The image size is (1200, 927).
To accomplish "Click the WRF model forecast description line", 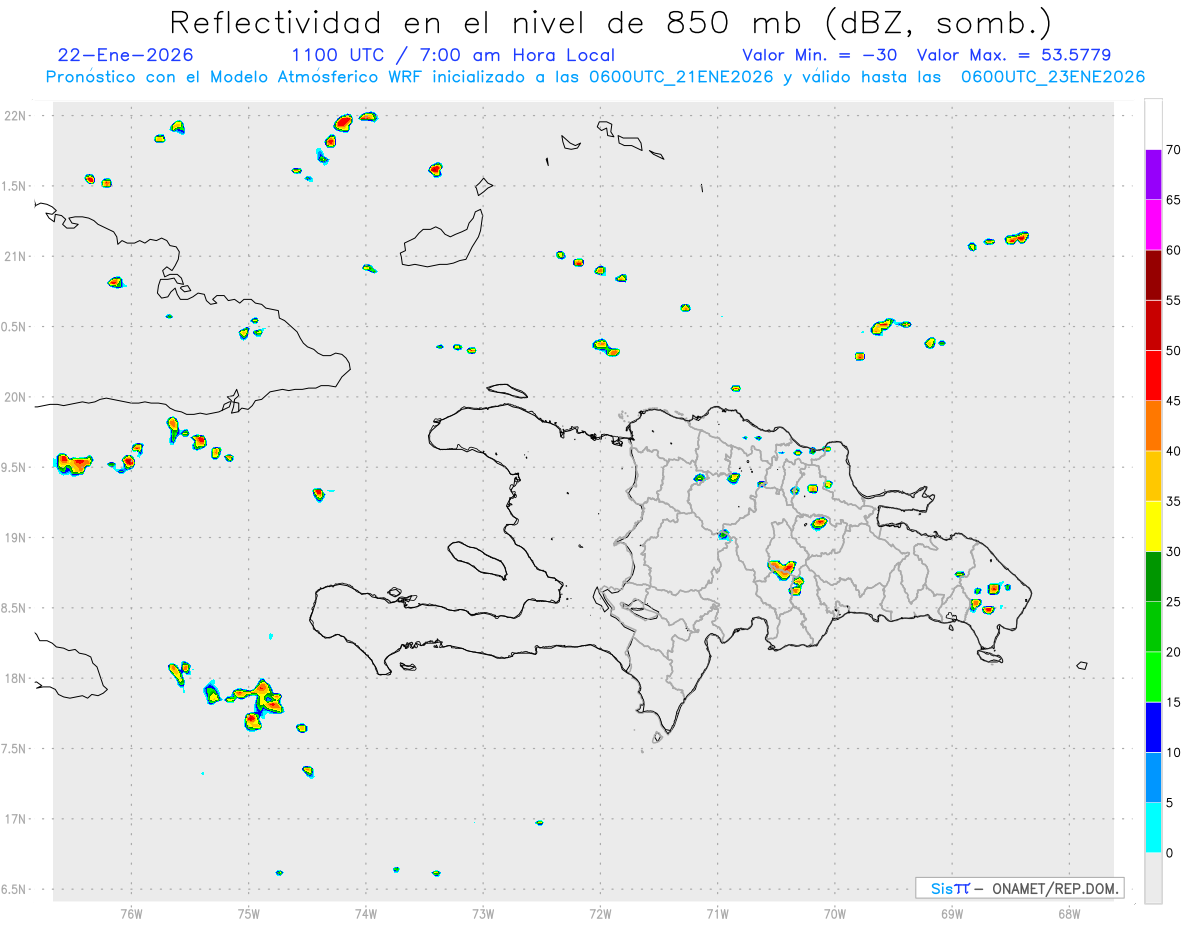I will coord(595,77).
